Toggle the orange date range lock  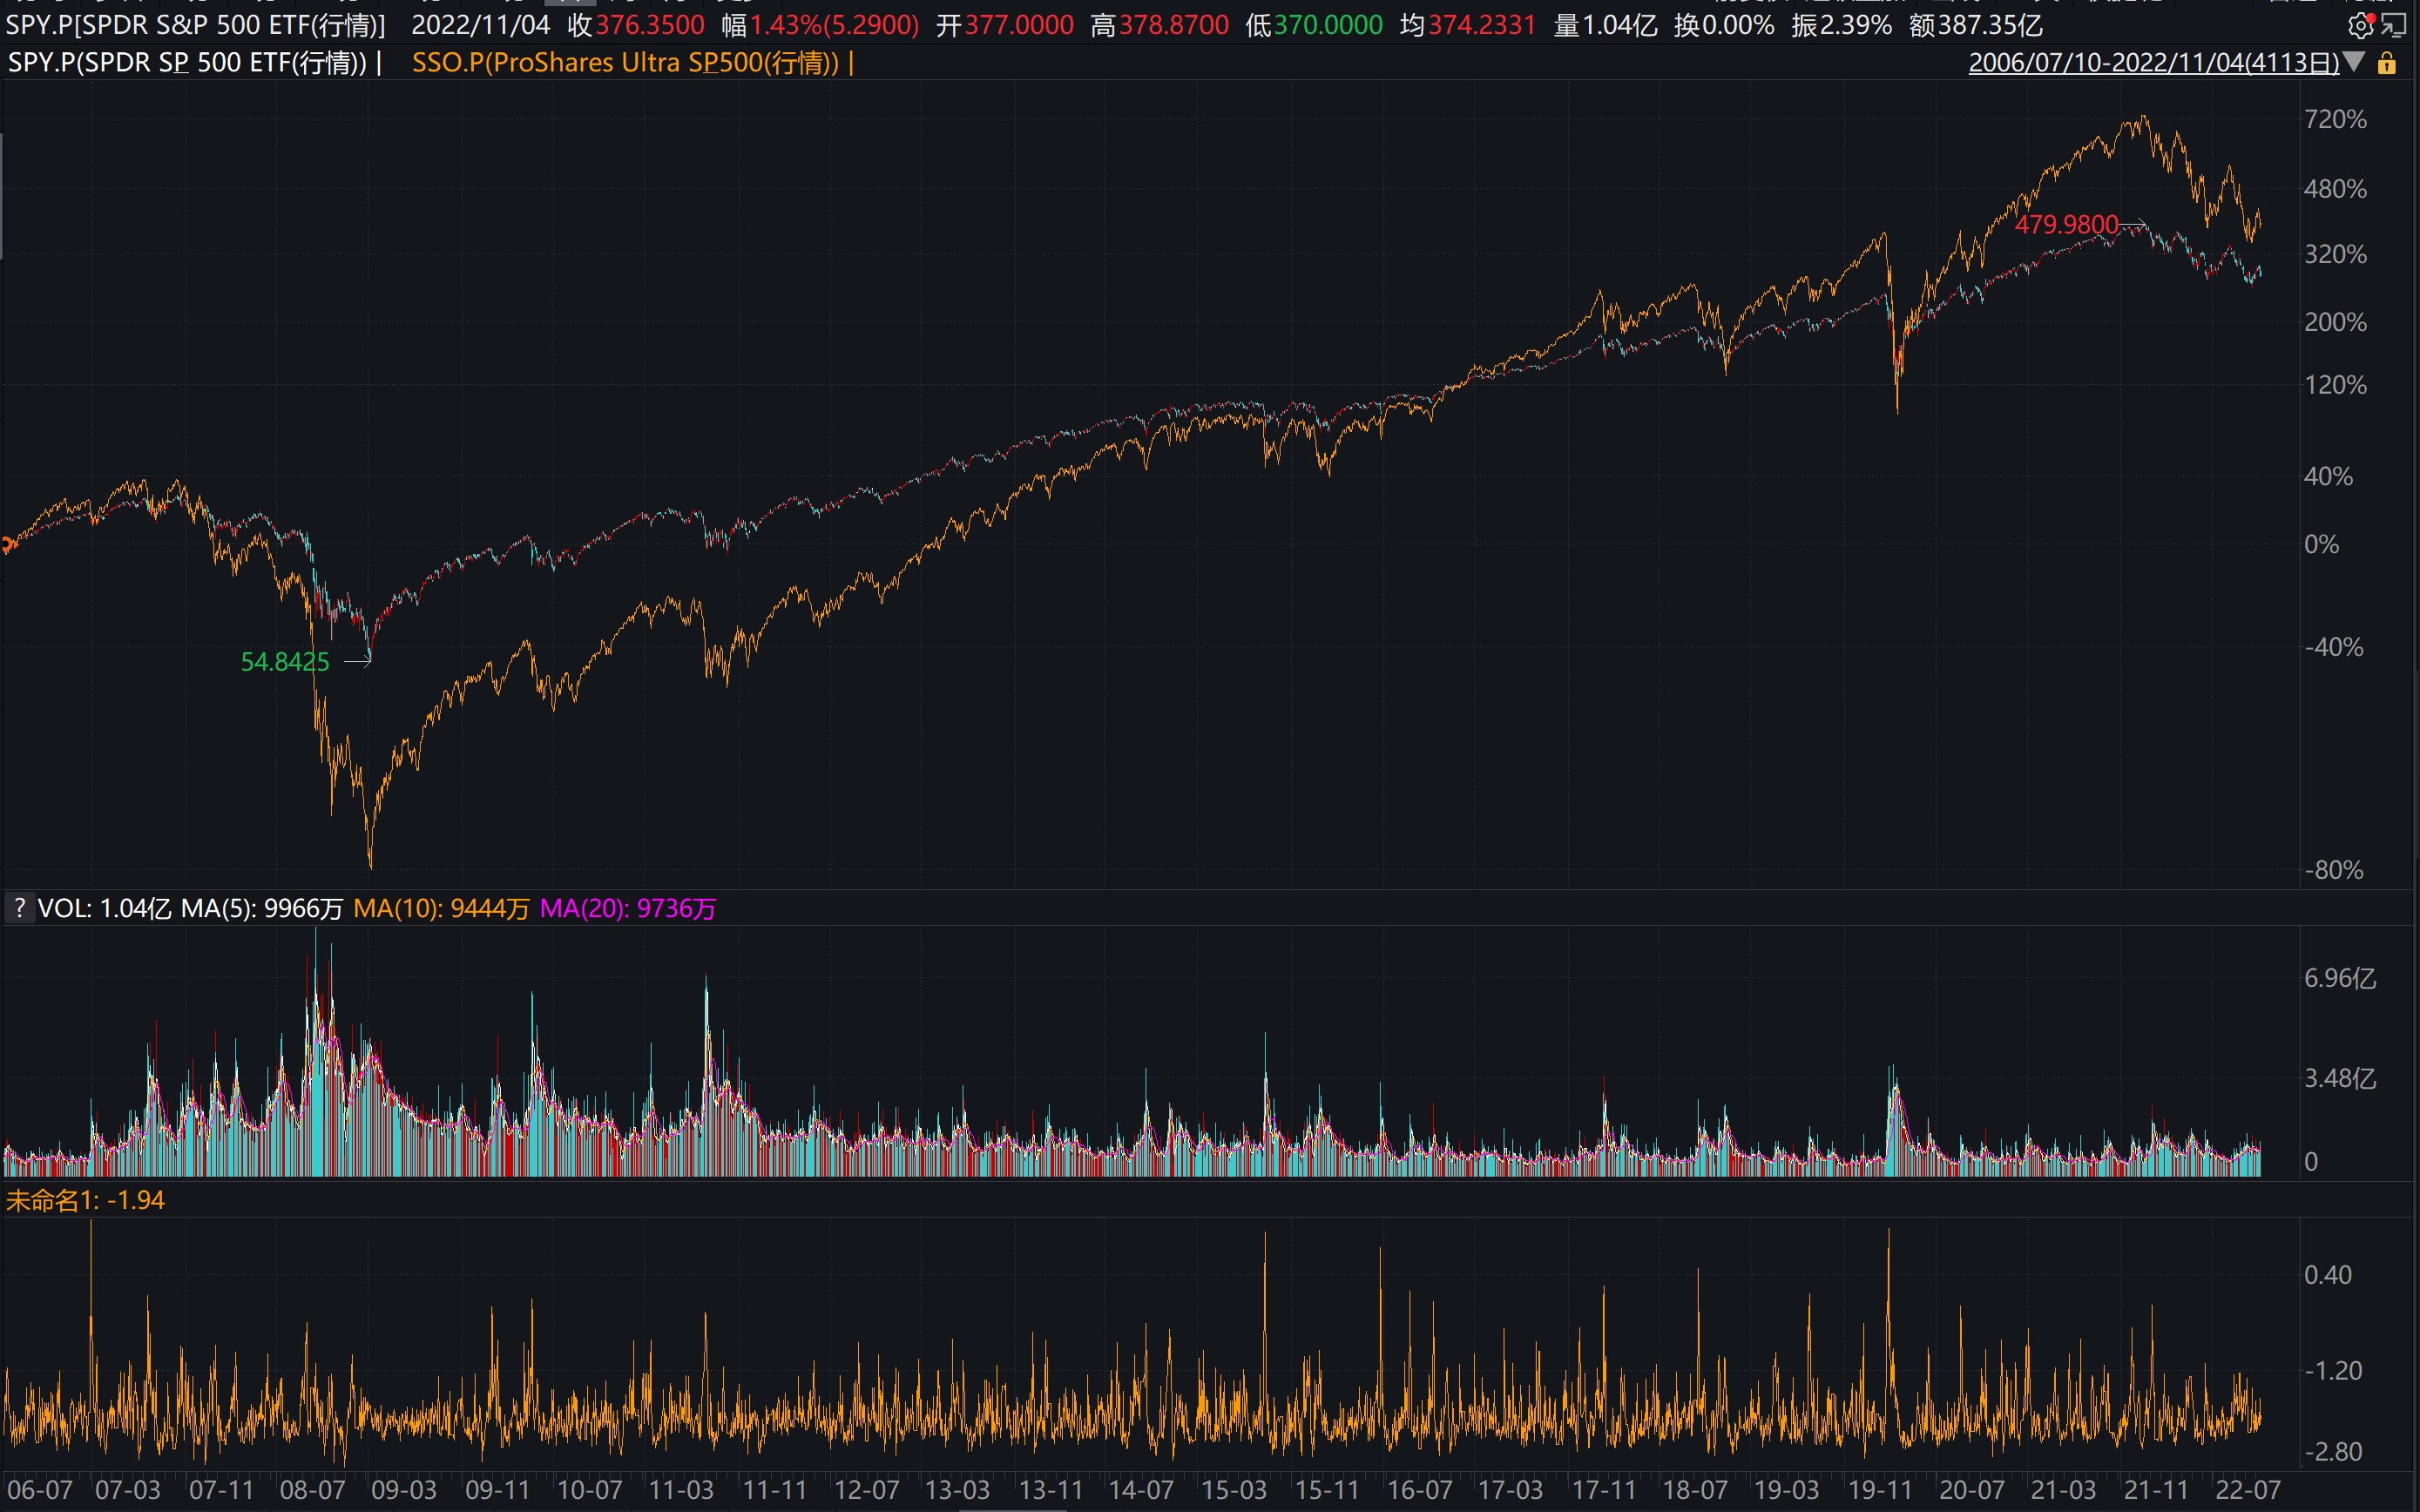[x=2387, y=64]
